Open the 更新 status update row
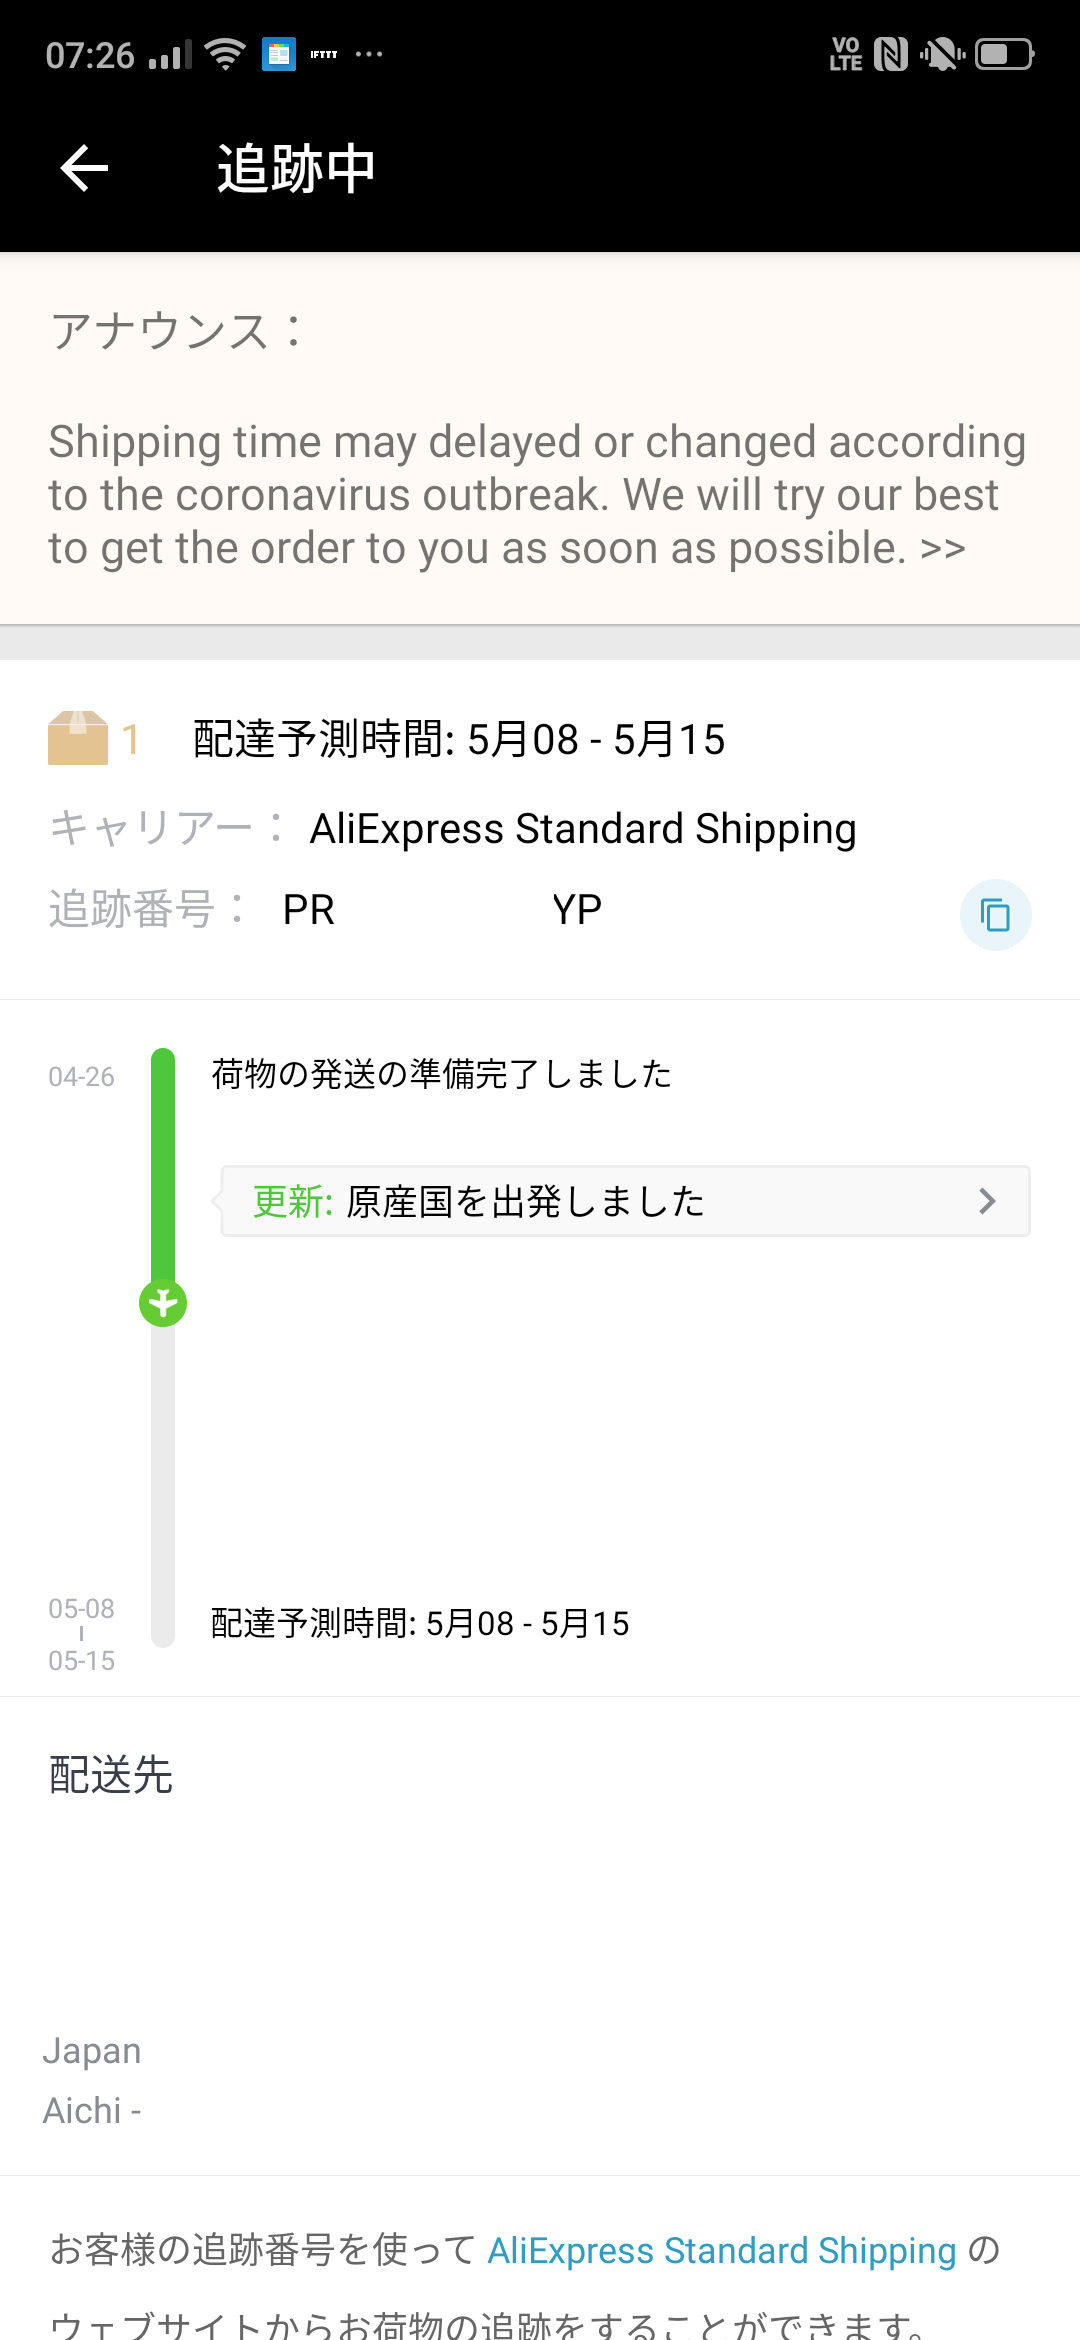The width and height of the screenshot is (1080, 2340). [x=625, y=1201]
